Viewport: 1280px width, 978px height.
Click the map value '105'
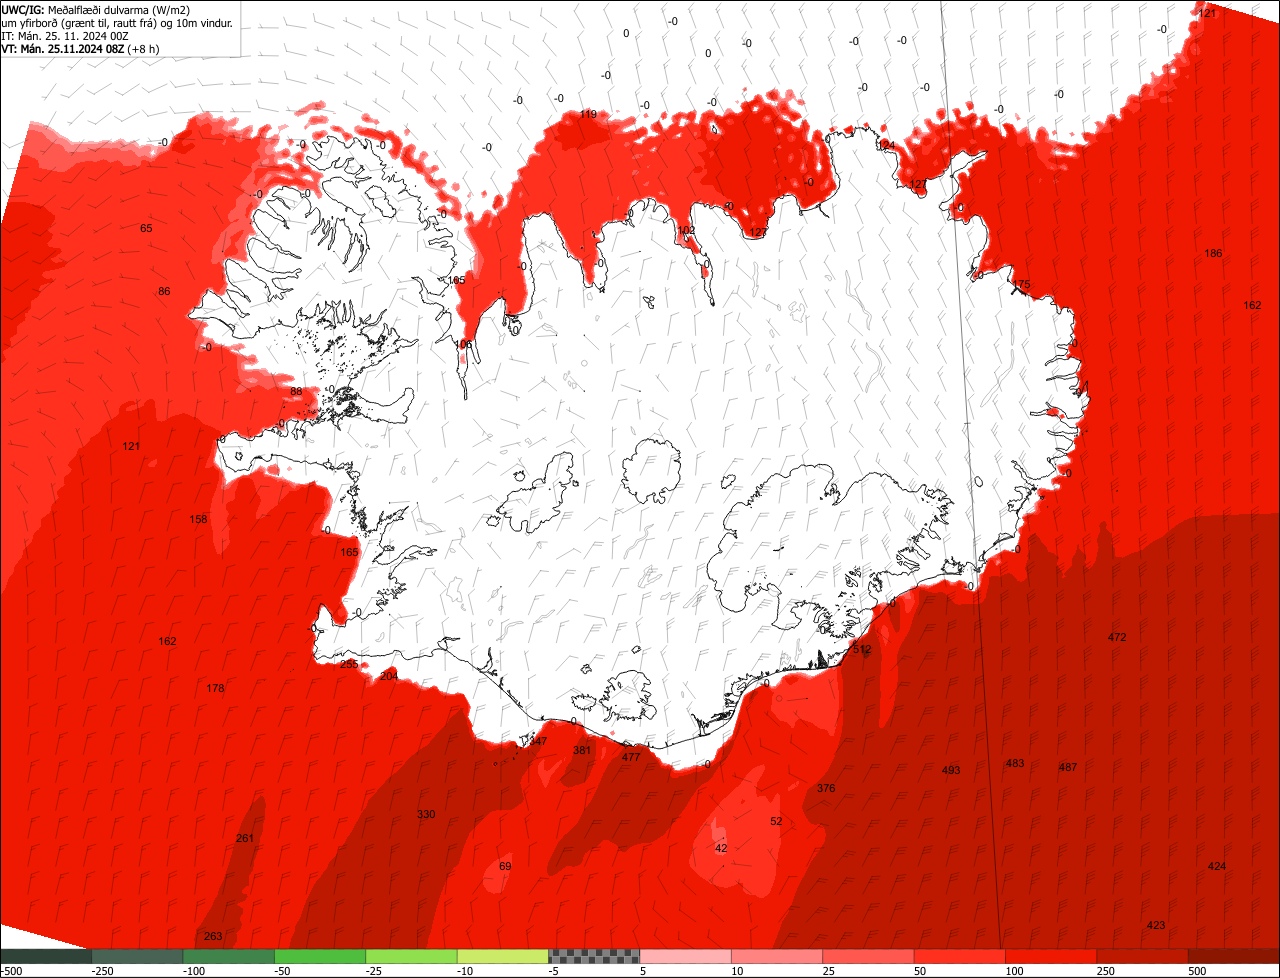(x=457, y=280)
